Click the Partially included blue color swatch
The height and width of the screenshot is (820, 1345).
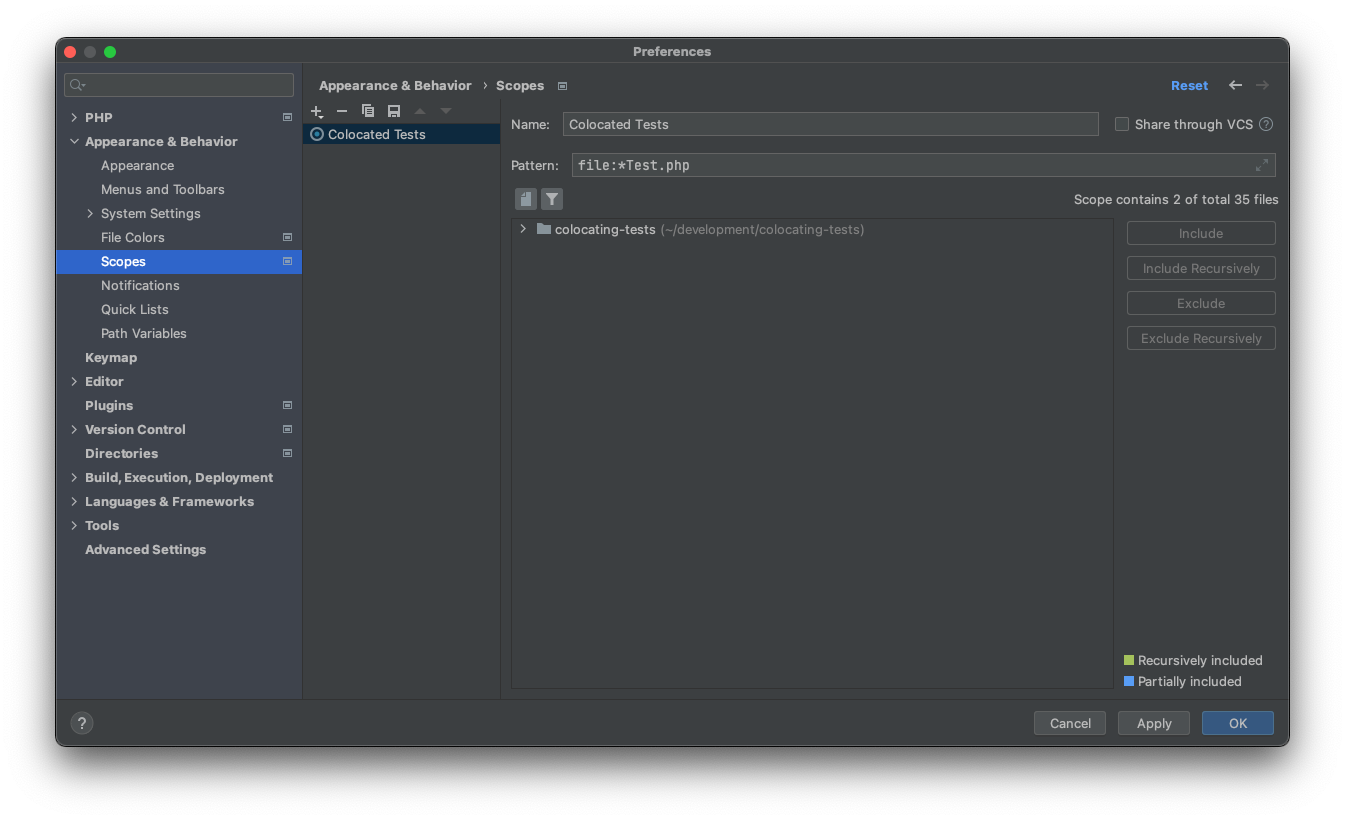point(1130,681)
